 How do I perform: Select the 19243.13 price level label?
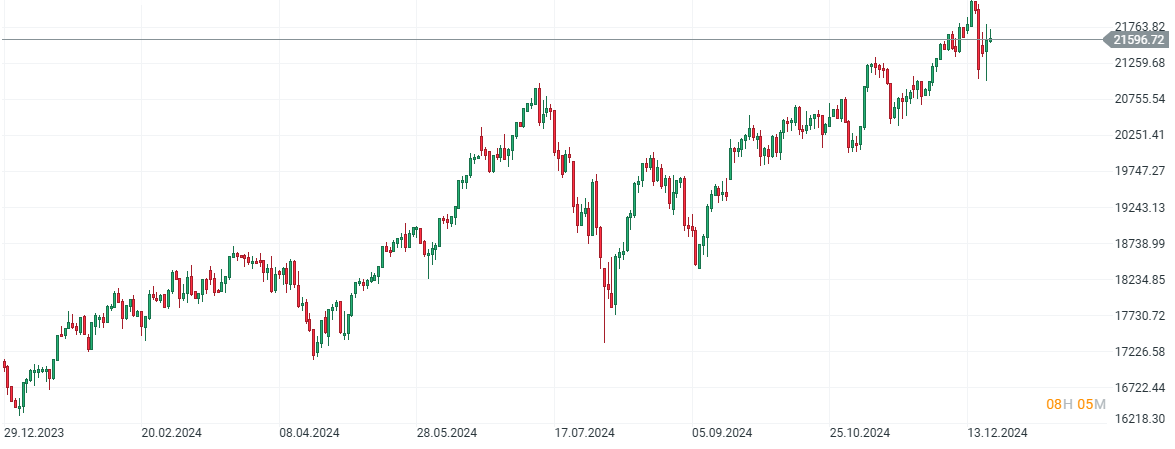point(1138,208)
